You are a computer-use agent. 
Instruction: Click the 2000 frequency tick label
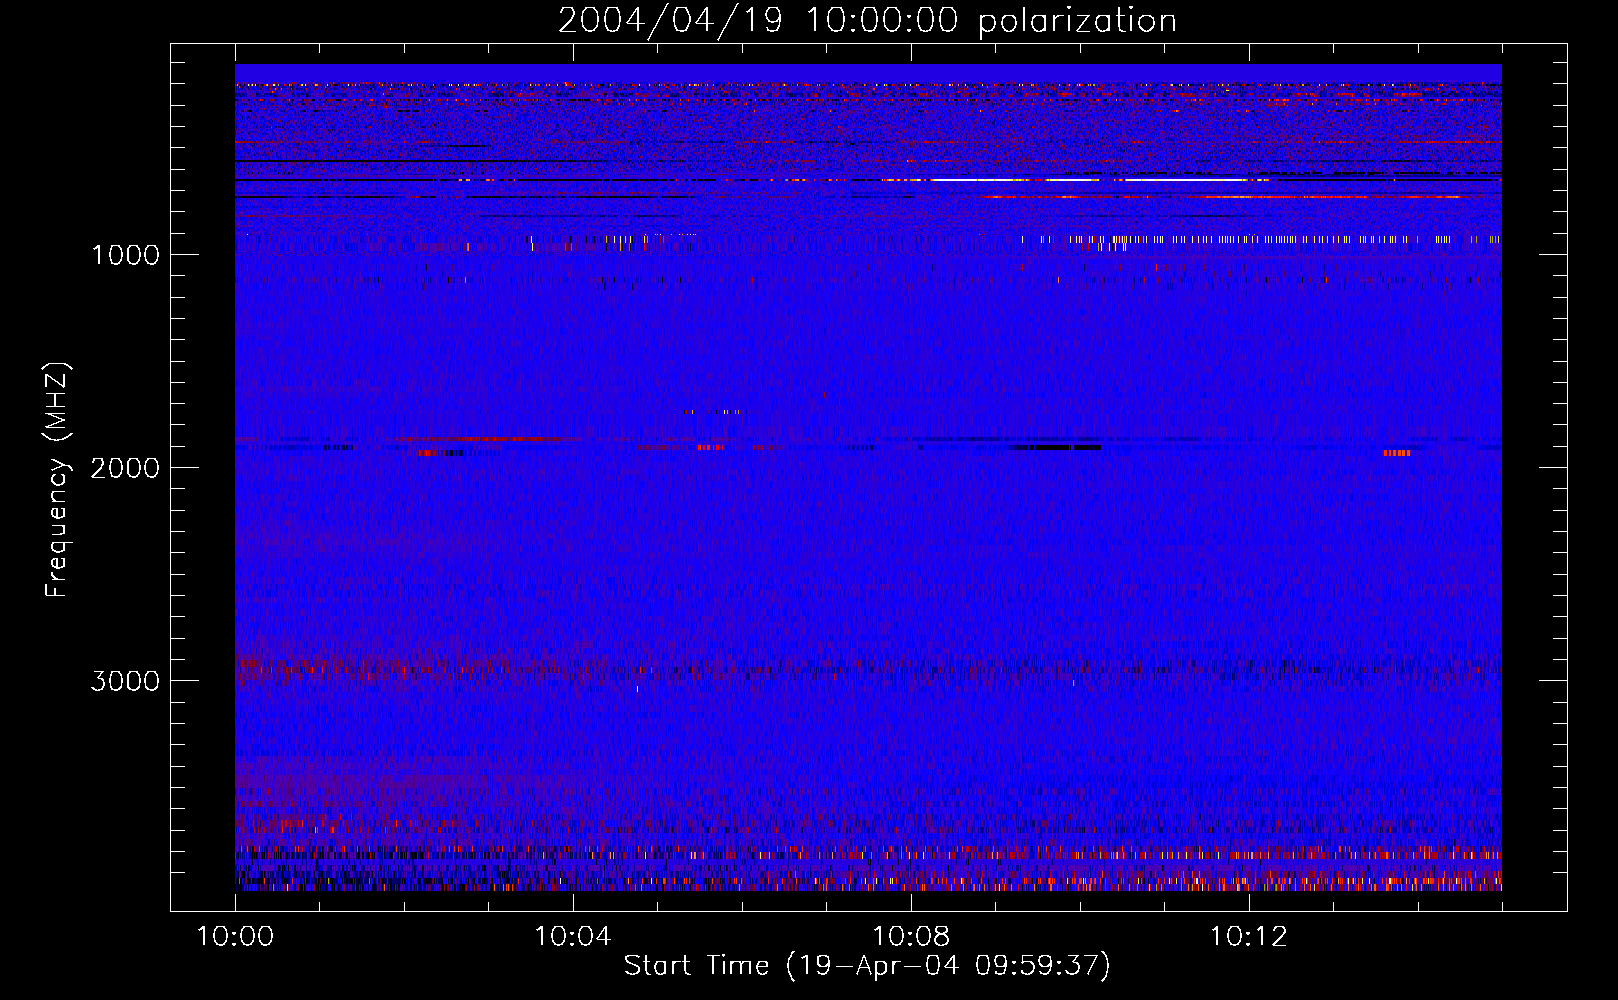tap(125, 468)
